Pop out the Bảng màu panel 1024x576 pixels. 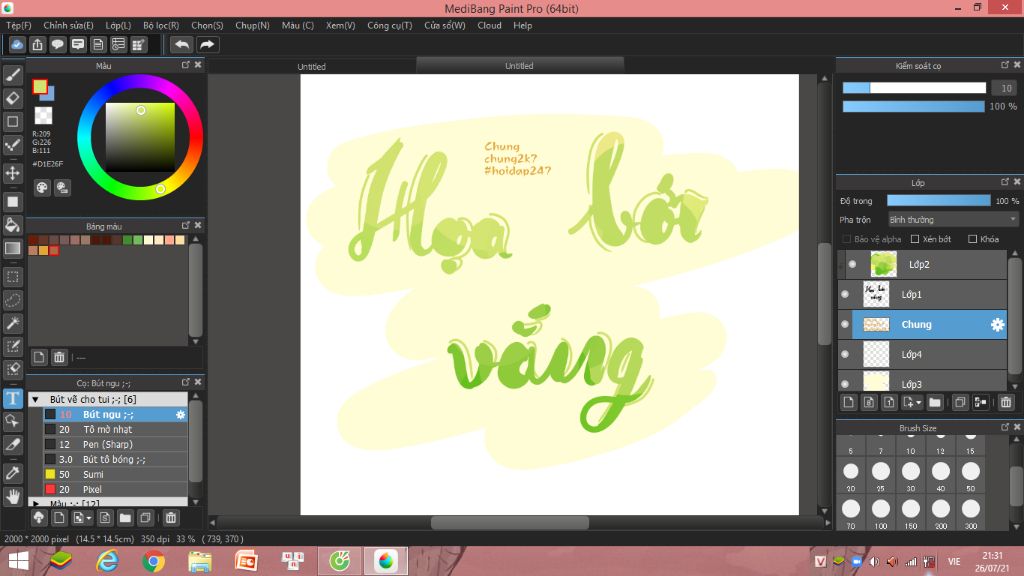click(x=185, y=225)
